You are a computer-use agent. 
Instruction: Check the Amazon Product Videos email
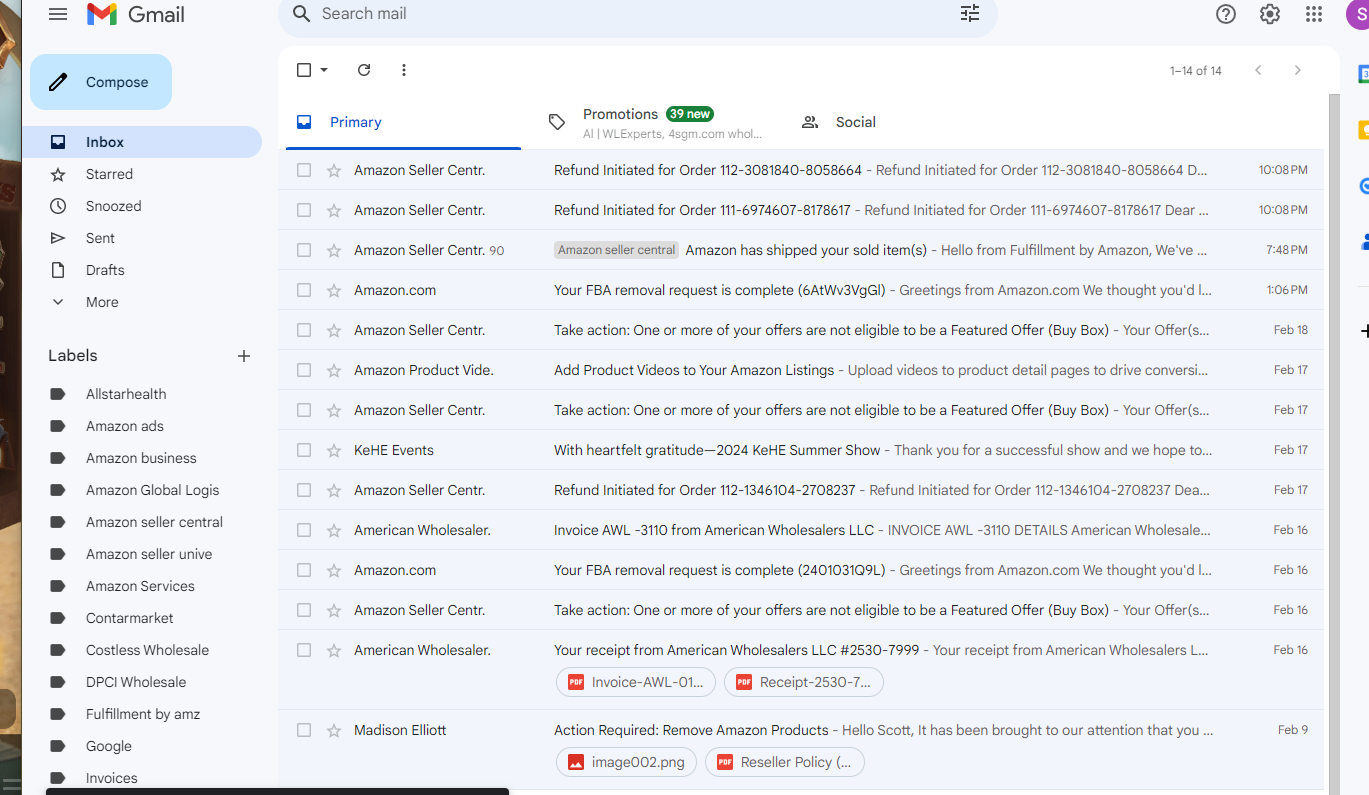pos(304,370)
